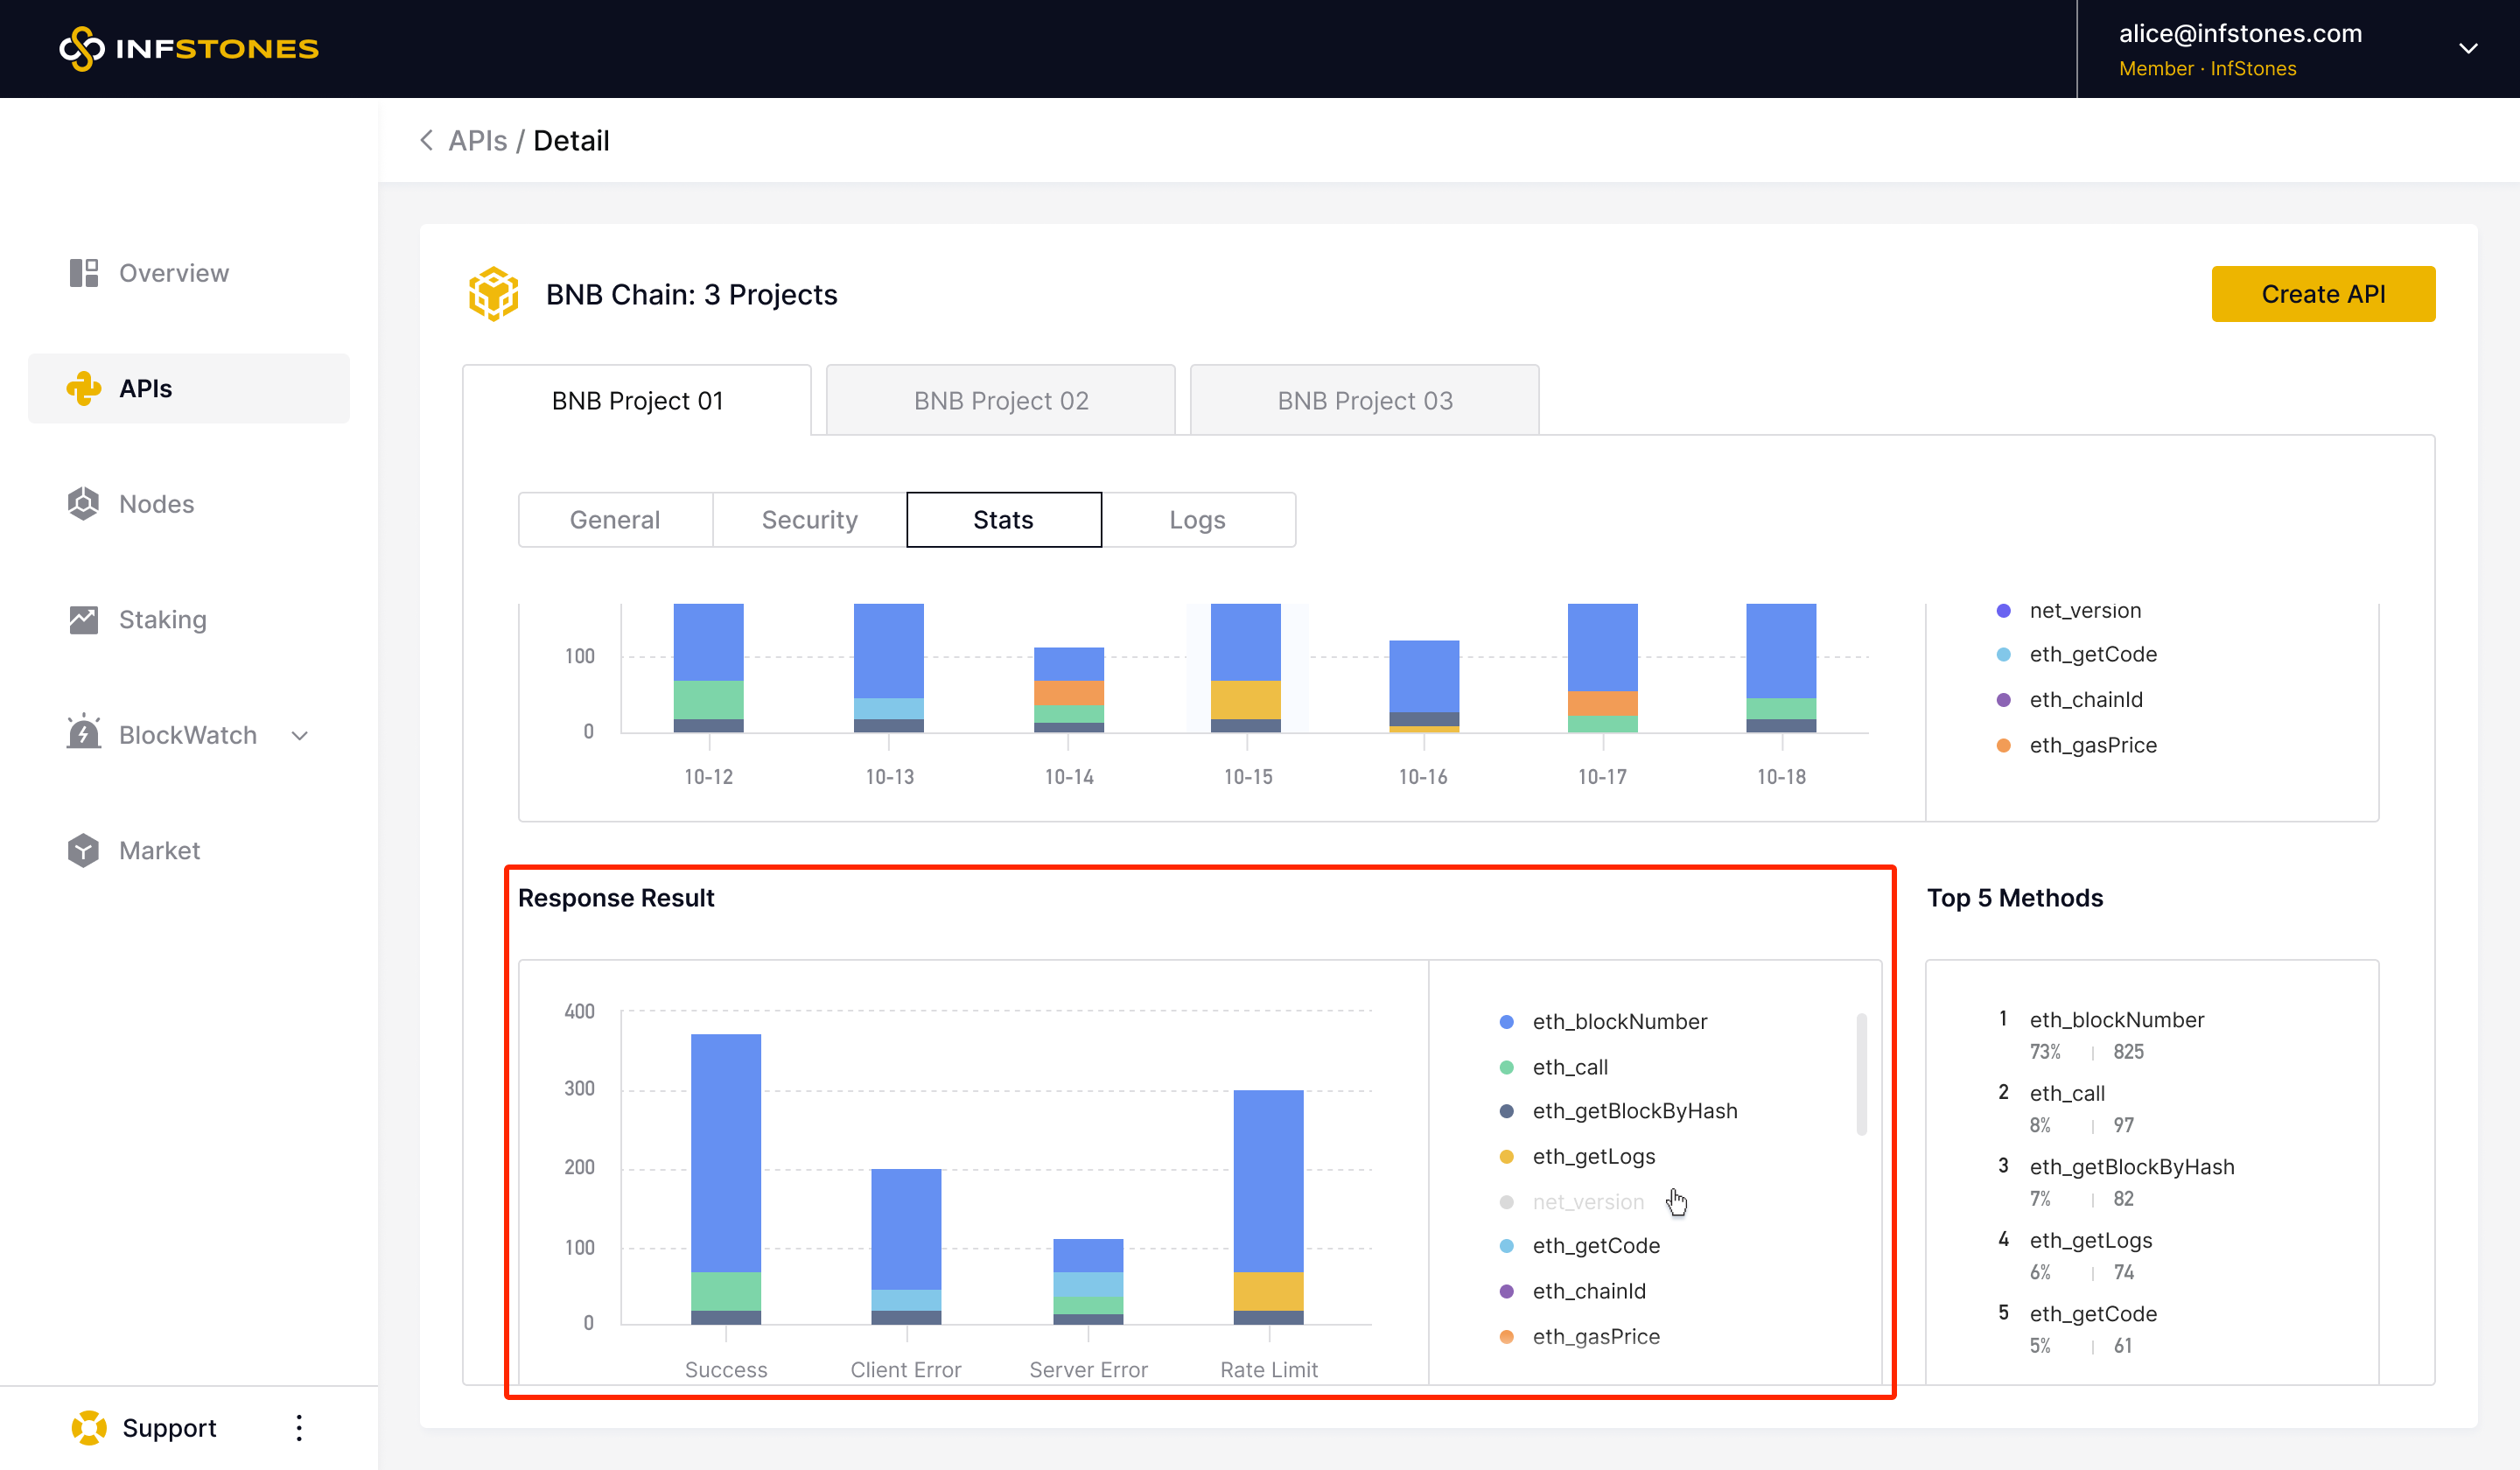
Task: Open the Logs tab
Action: [1197, 520]
